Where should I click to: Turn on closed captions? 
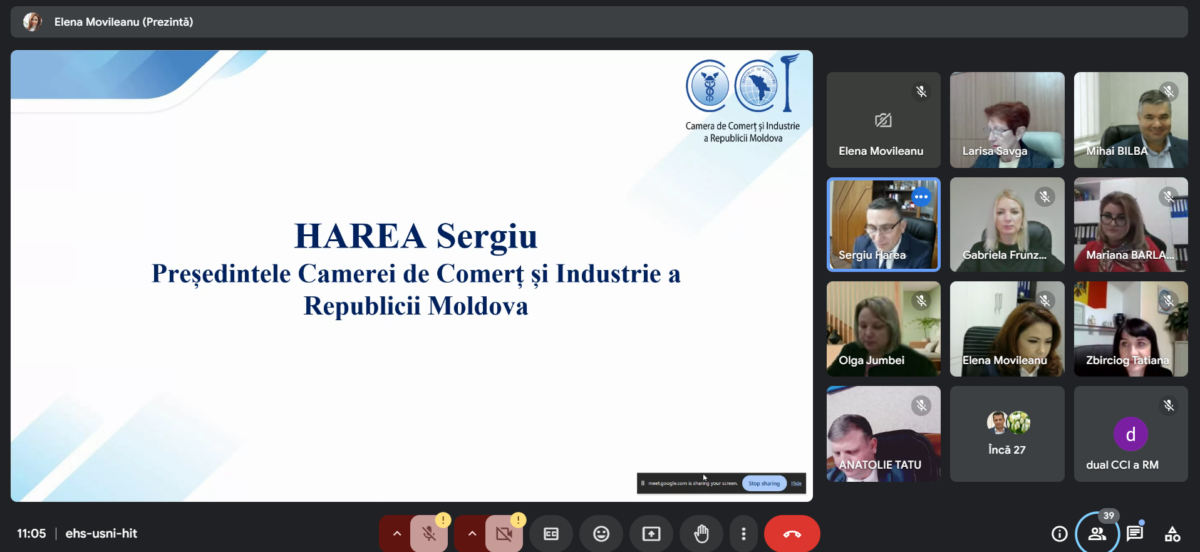[551, 534]
